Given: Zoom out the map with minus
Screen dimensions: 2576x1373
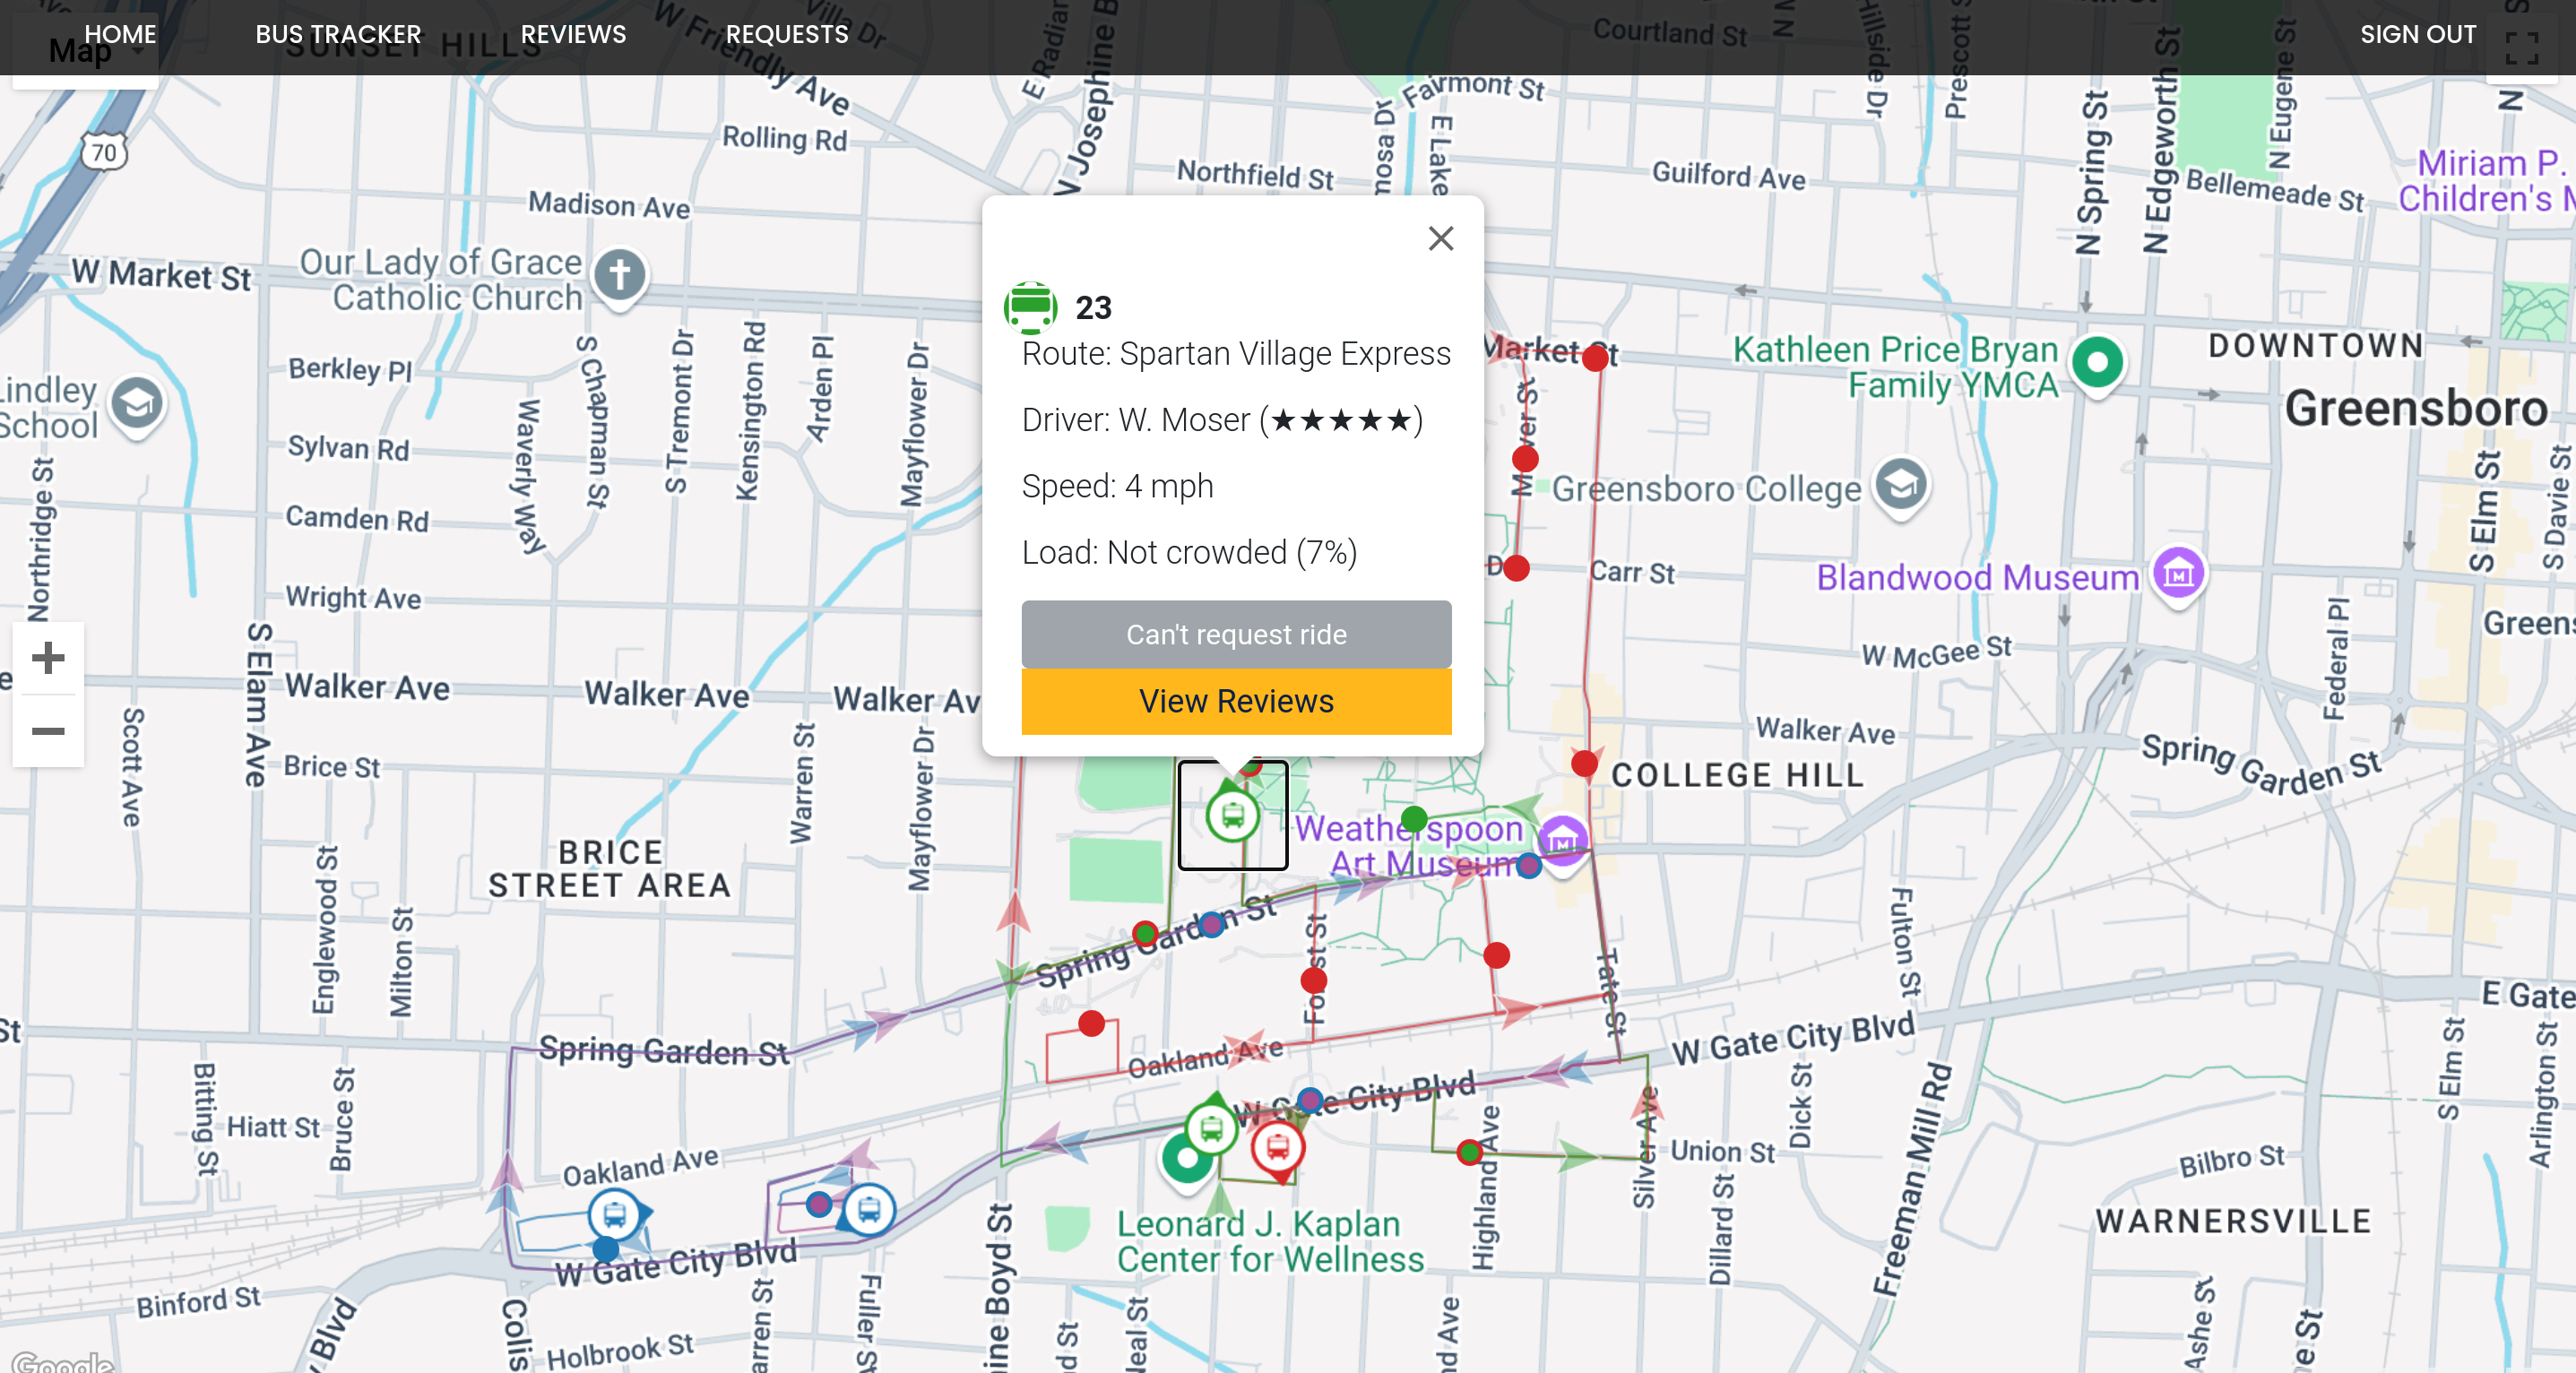Looking at the screenshot, I should point(48,731).
